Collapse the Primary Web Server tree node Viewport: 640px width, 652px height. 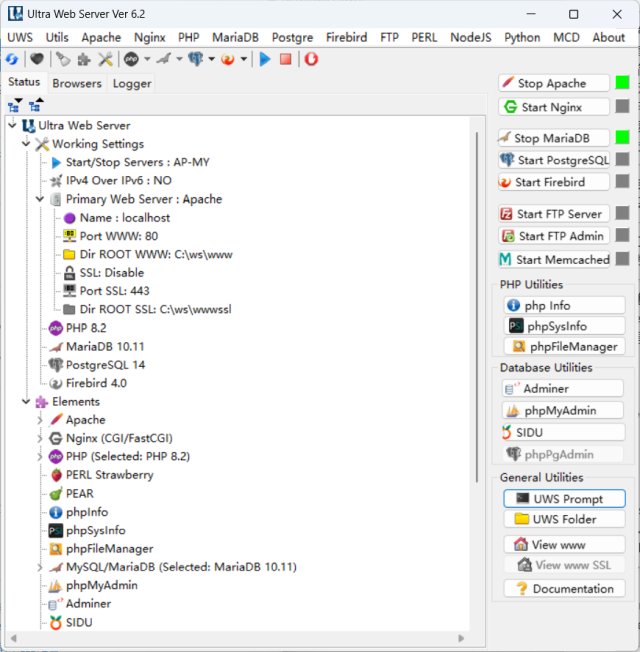point(40,199)
